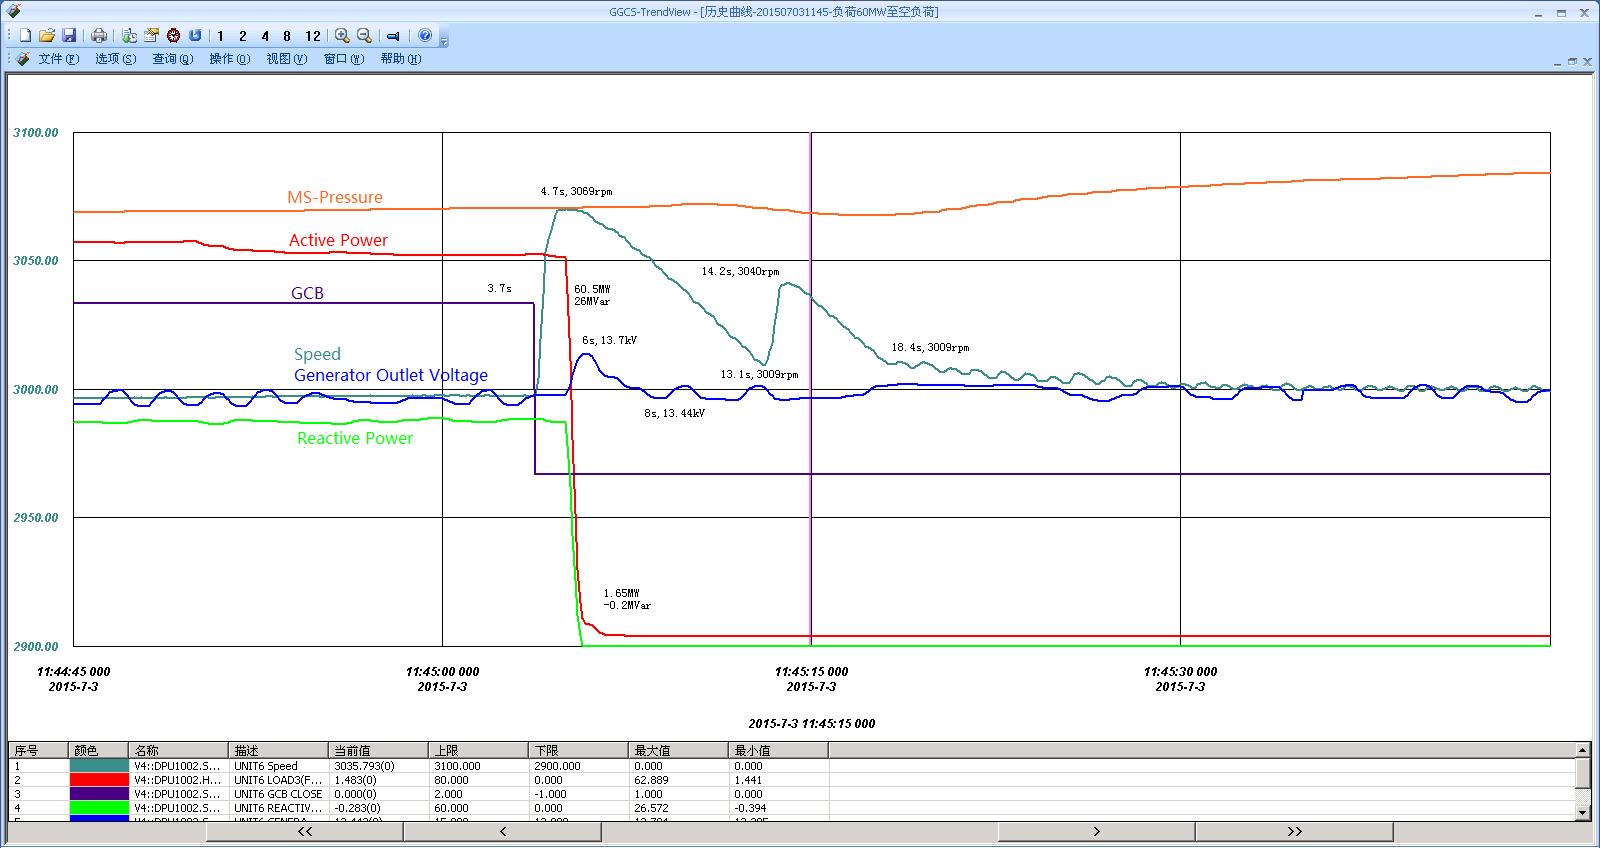The height and width of the screenshot is (848, 1600).
Task: Click the purple swatch for UNIT6 GCB CLOSE
Action: point(99,794)
